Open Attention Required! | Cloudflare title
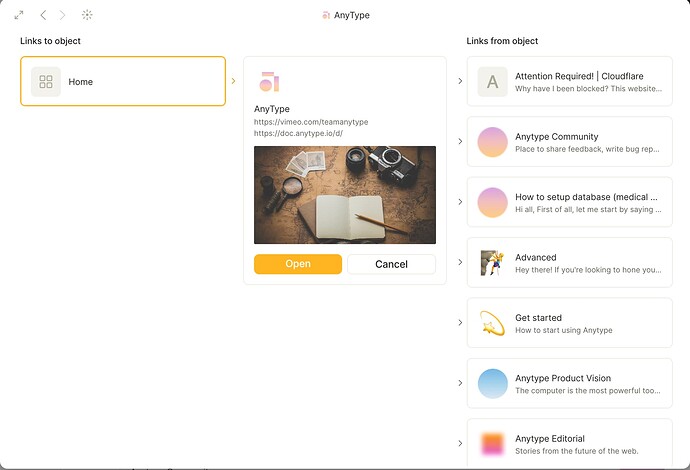The width and height of the screenshot is (690, 470). click(579, 76)
